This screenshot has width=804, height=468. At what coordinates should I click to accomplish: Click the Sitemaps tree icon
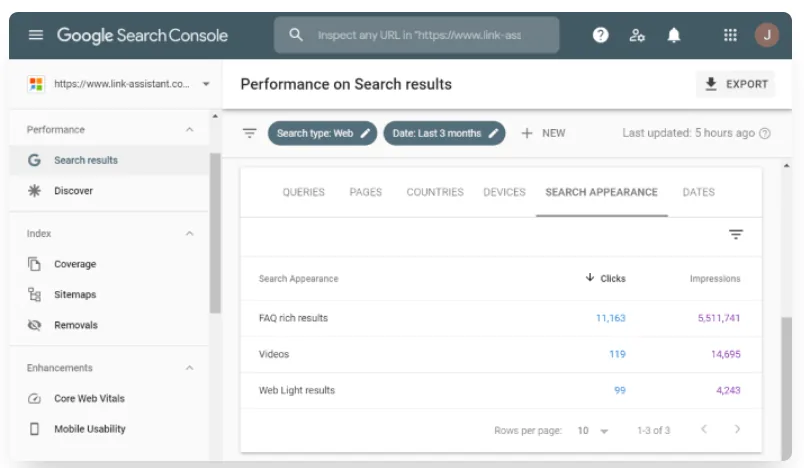34,294
